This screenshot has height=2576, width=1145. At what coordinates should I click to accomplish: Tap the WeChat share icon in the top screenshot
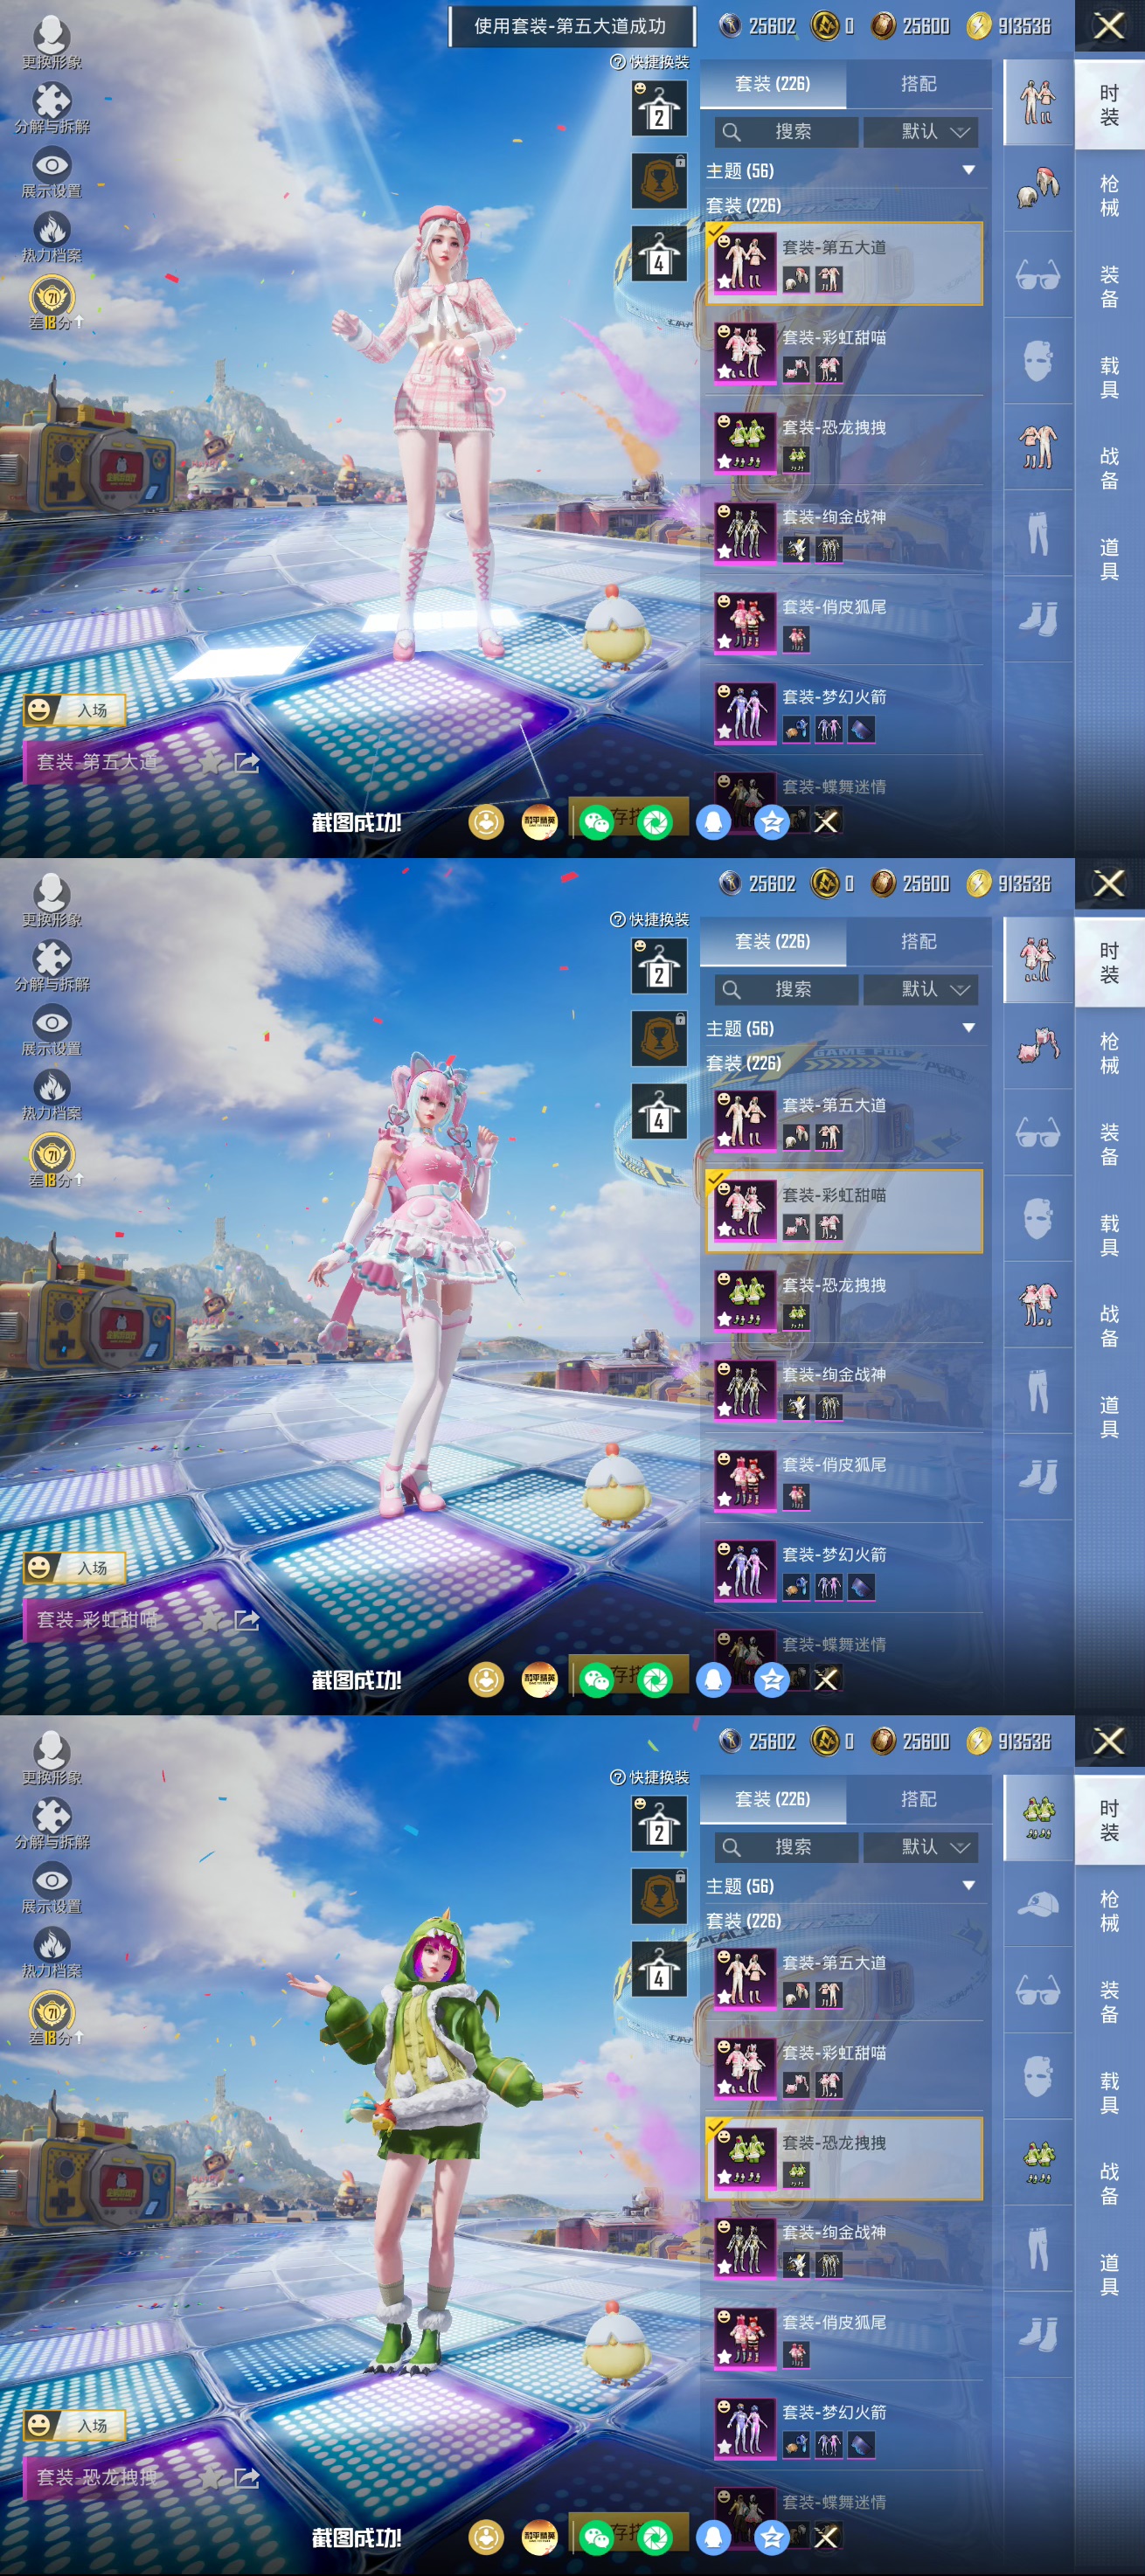(x=597, y=822)
